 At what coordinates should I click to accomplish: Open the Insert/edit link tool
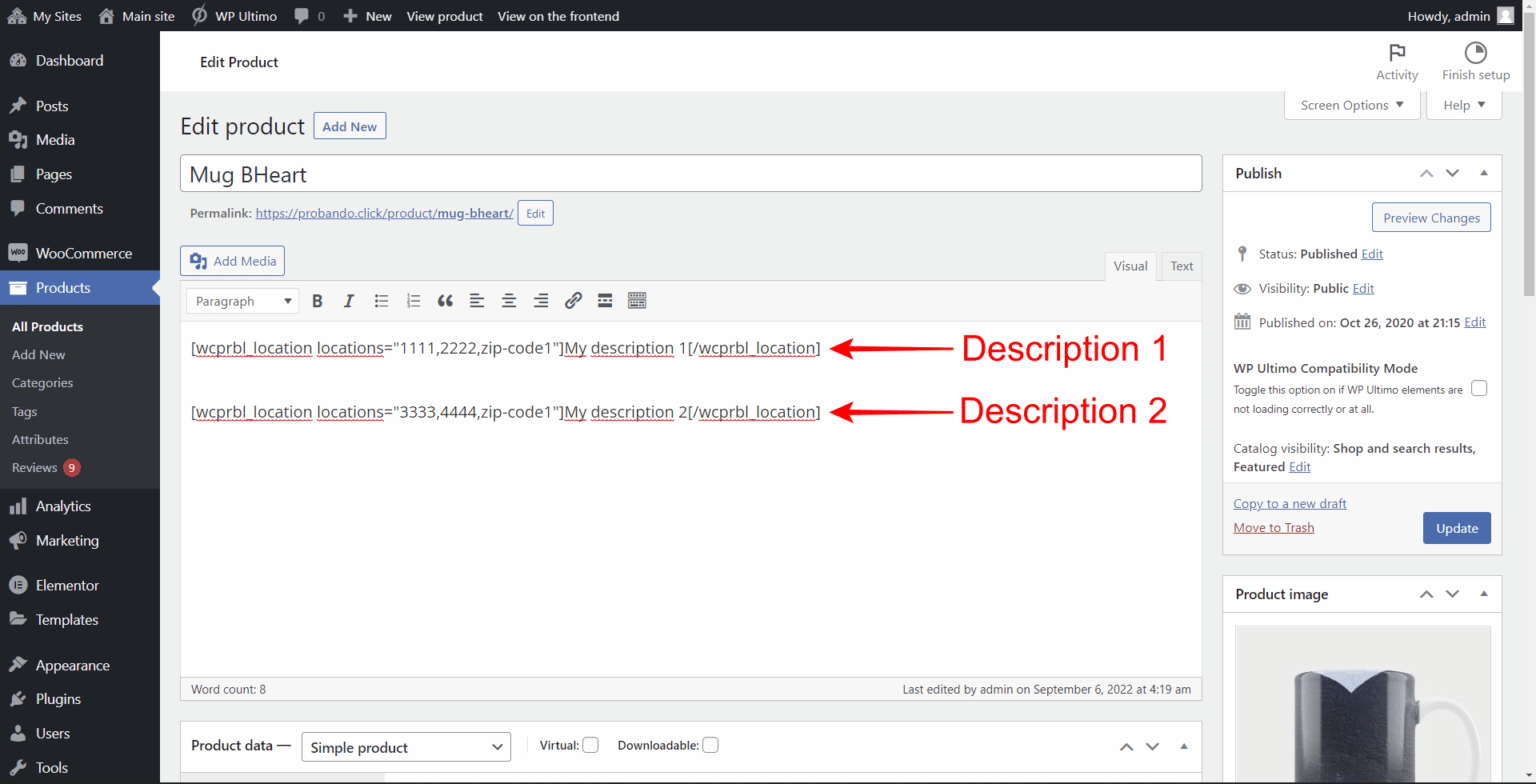(x=573, y=300)
